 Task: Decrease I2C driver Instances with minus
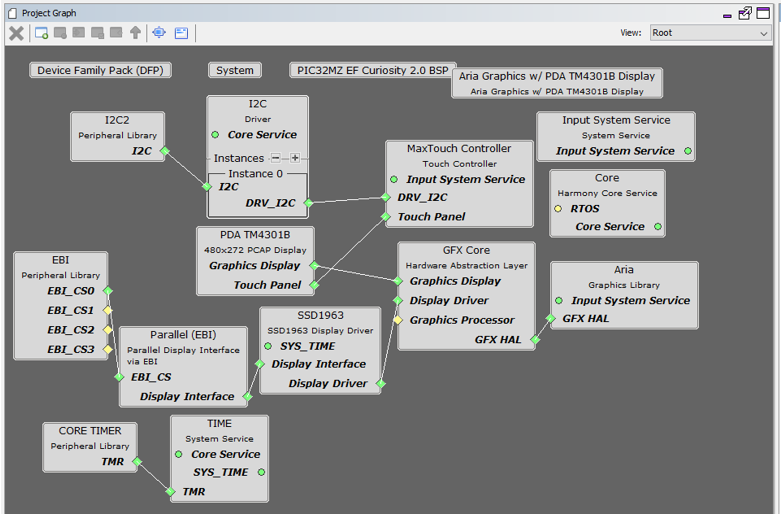276,158
